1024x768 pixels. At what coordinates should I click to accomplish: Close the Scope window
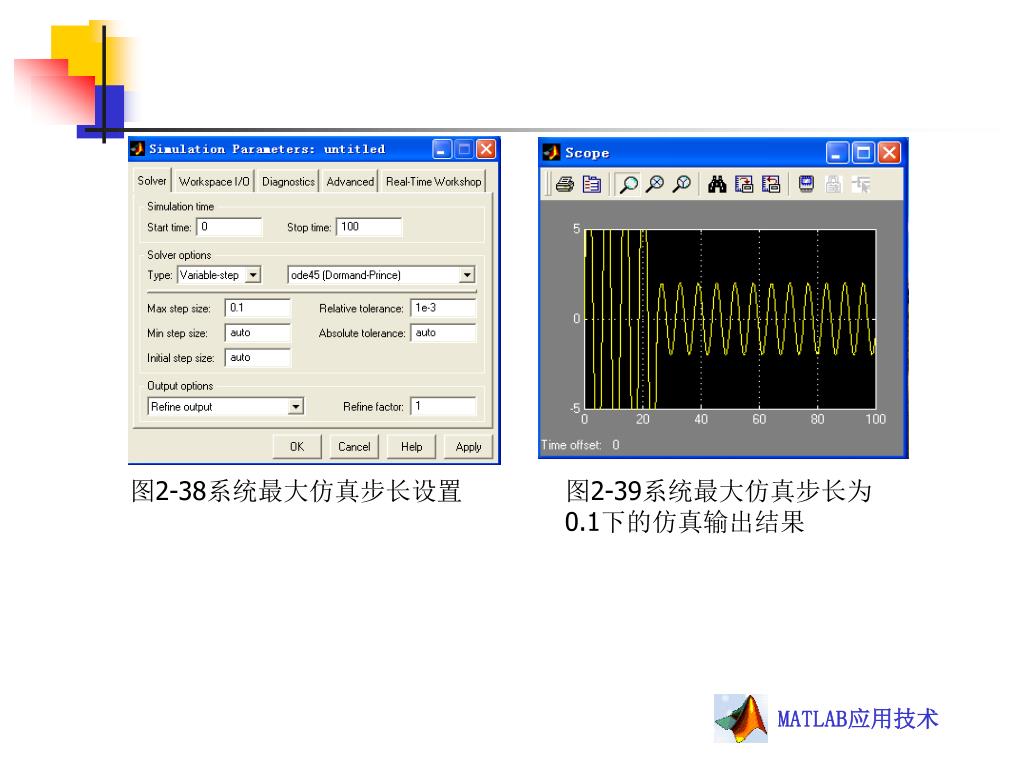[x=889, y=153]
